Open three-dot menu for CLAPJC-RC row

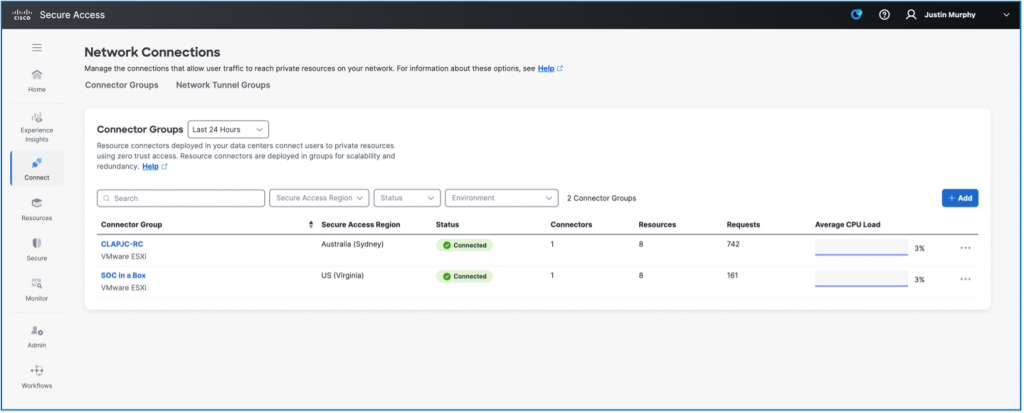[x=965, y=248]
